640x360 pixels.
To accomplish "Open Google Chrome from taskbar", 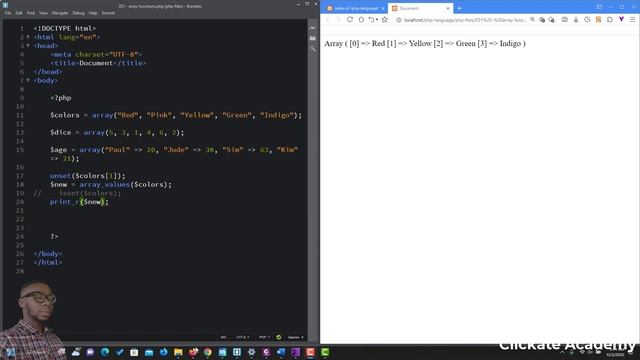I will pos(208,352).
